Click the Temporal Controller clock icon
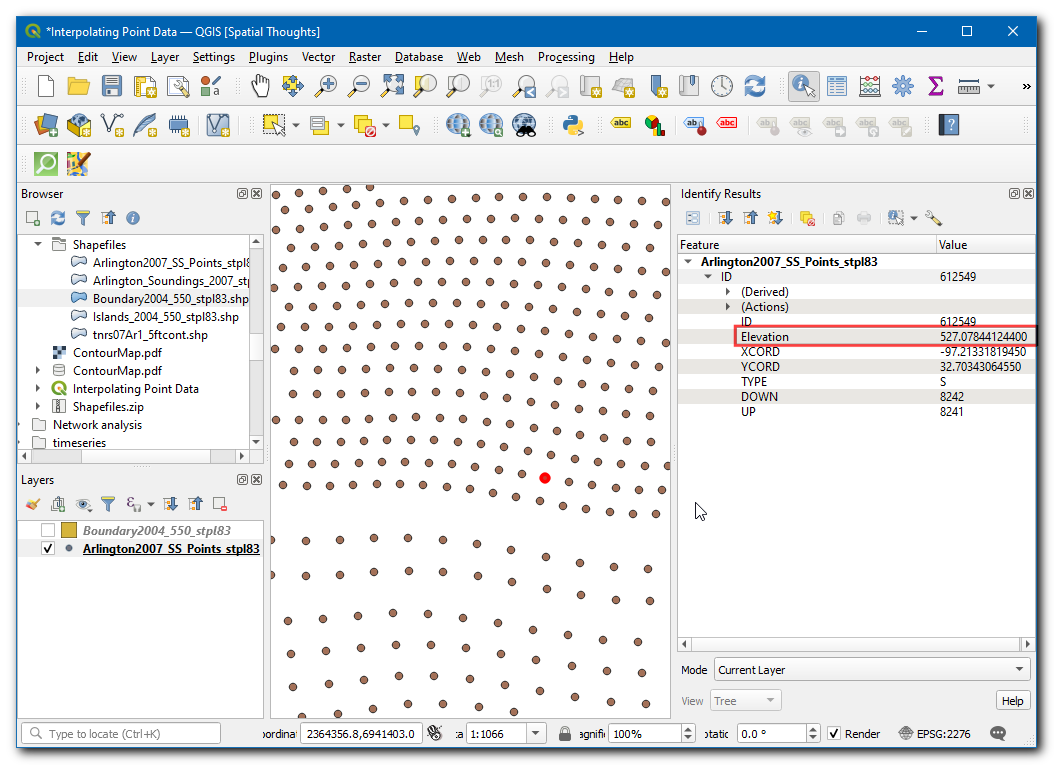1054x765 pixels. point(721,87)
